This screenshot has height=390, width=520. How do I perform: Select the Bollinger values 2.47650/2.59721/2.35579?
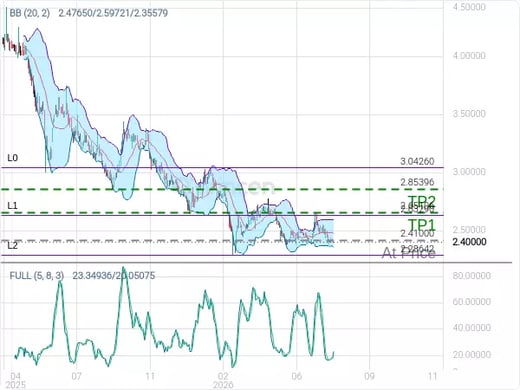pyautogui.click(x=113, y=13)
